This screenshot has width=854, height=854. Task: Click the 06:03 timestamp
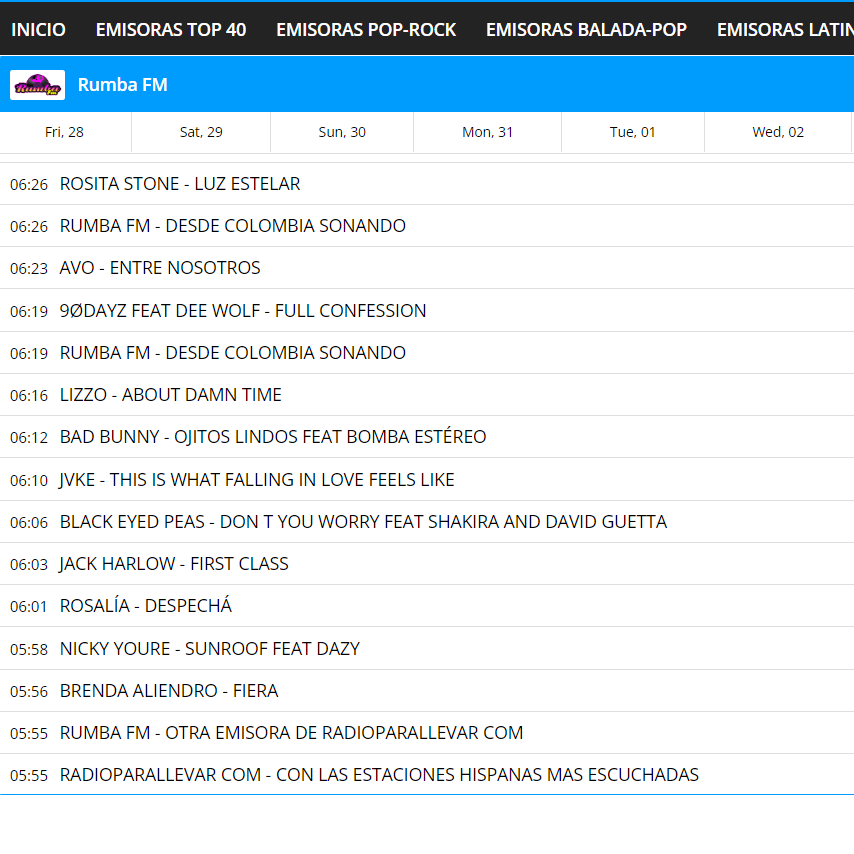29,564
